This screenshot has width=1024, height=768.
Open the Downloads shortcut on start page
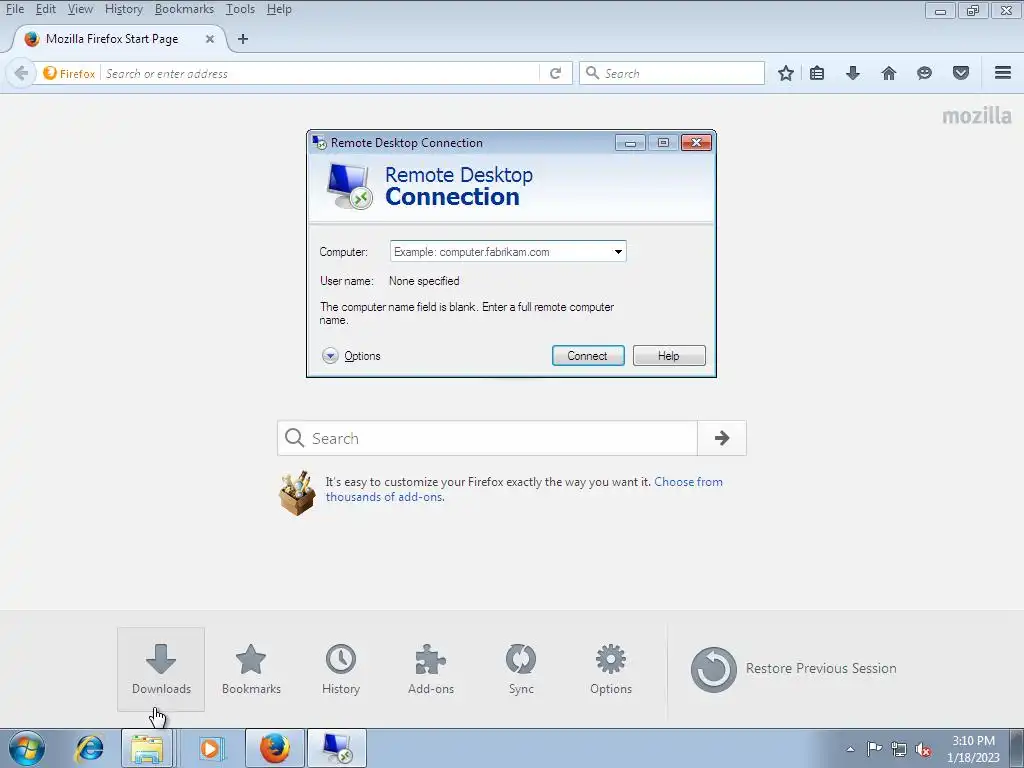[161, 669]
